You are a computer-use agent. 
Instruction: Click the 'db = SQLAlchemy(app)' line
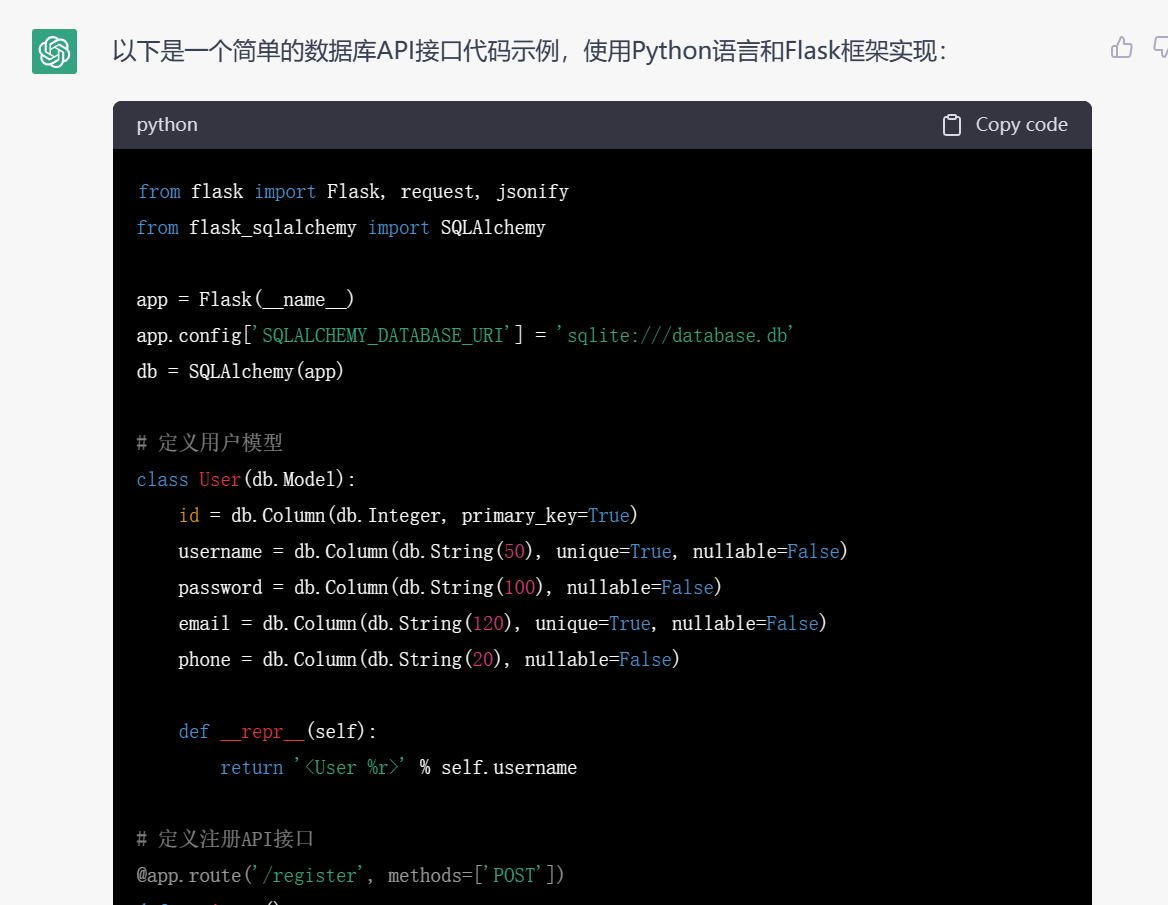pyautogui.click(x=240, y=372)
